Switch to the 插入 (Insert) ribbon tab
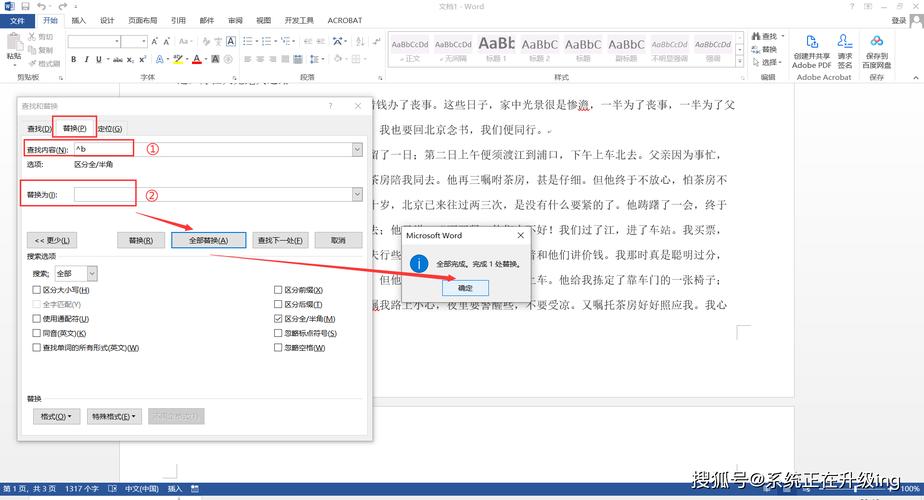This screenshot has height=500, width=924. click(x=78, y=21)
